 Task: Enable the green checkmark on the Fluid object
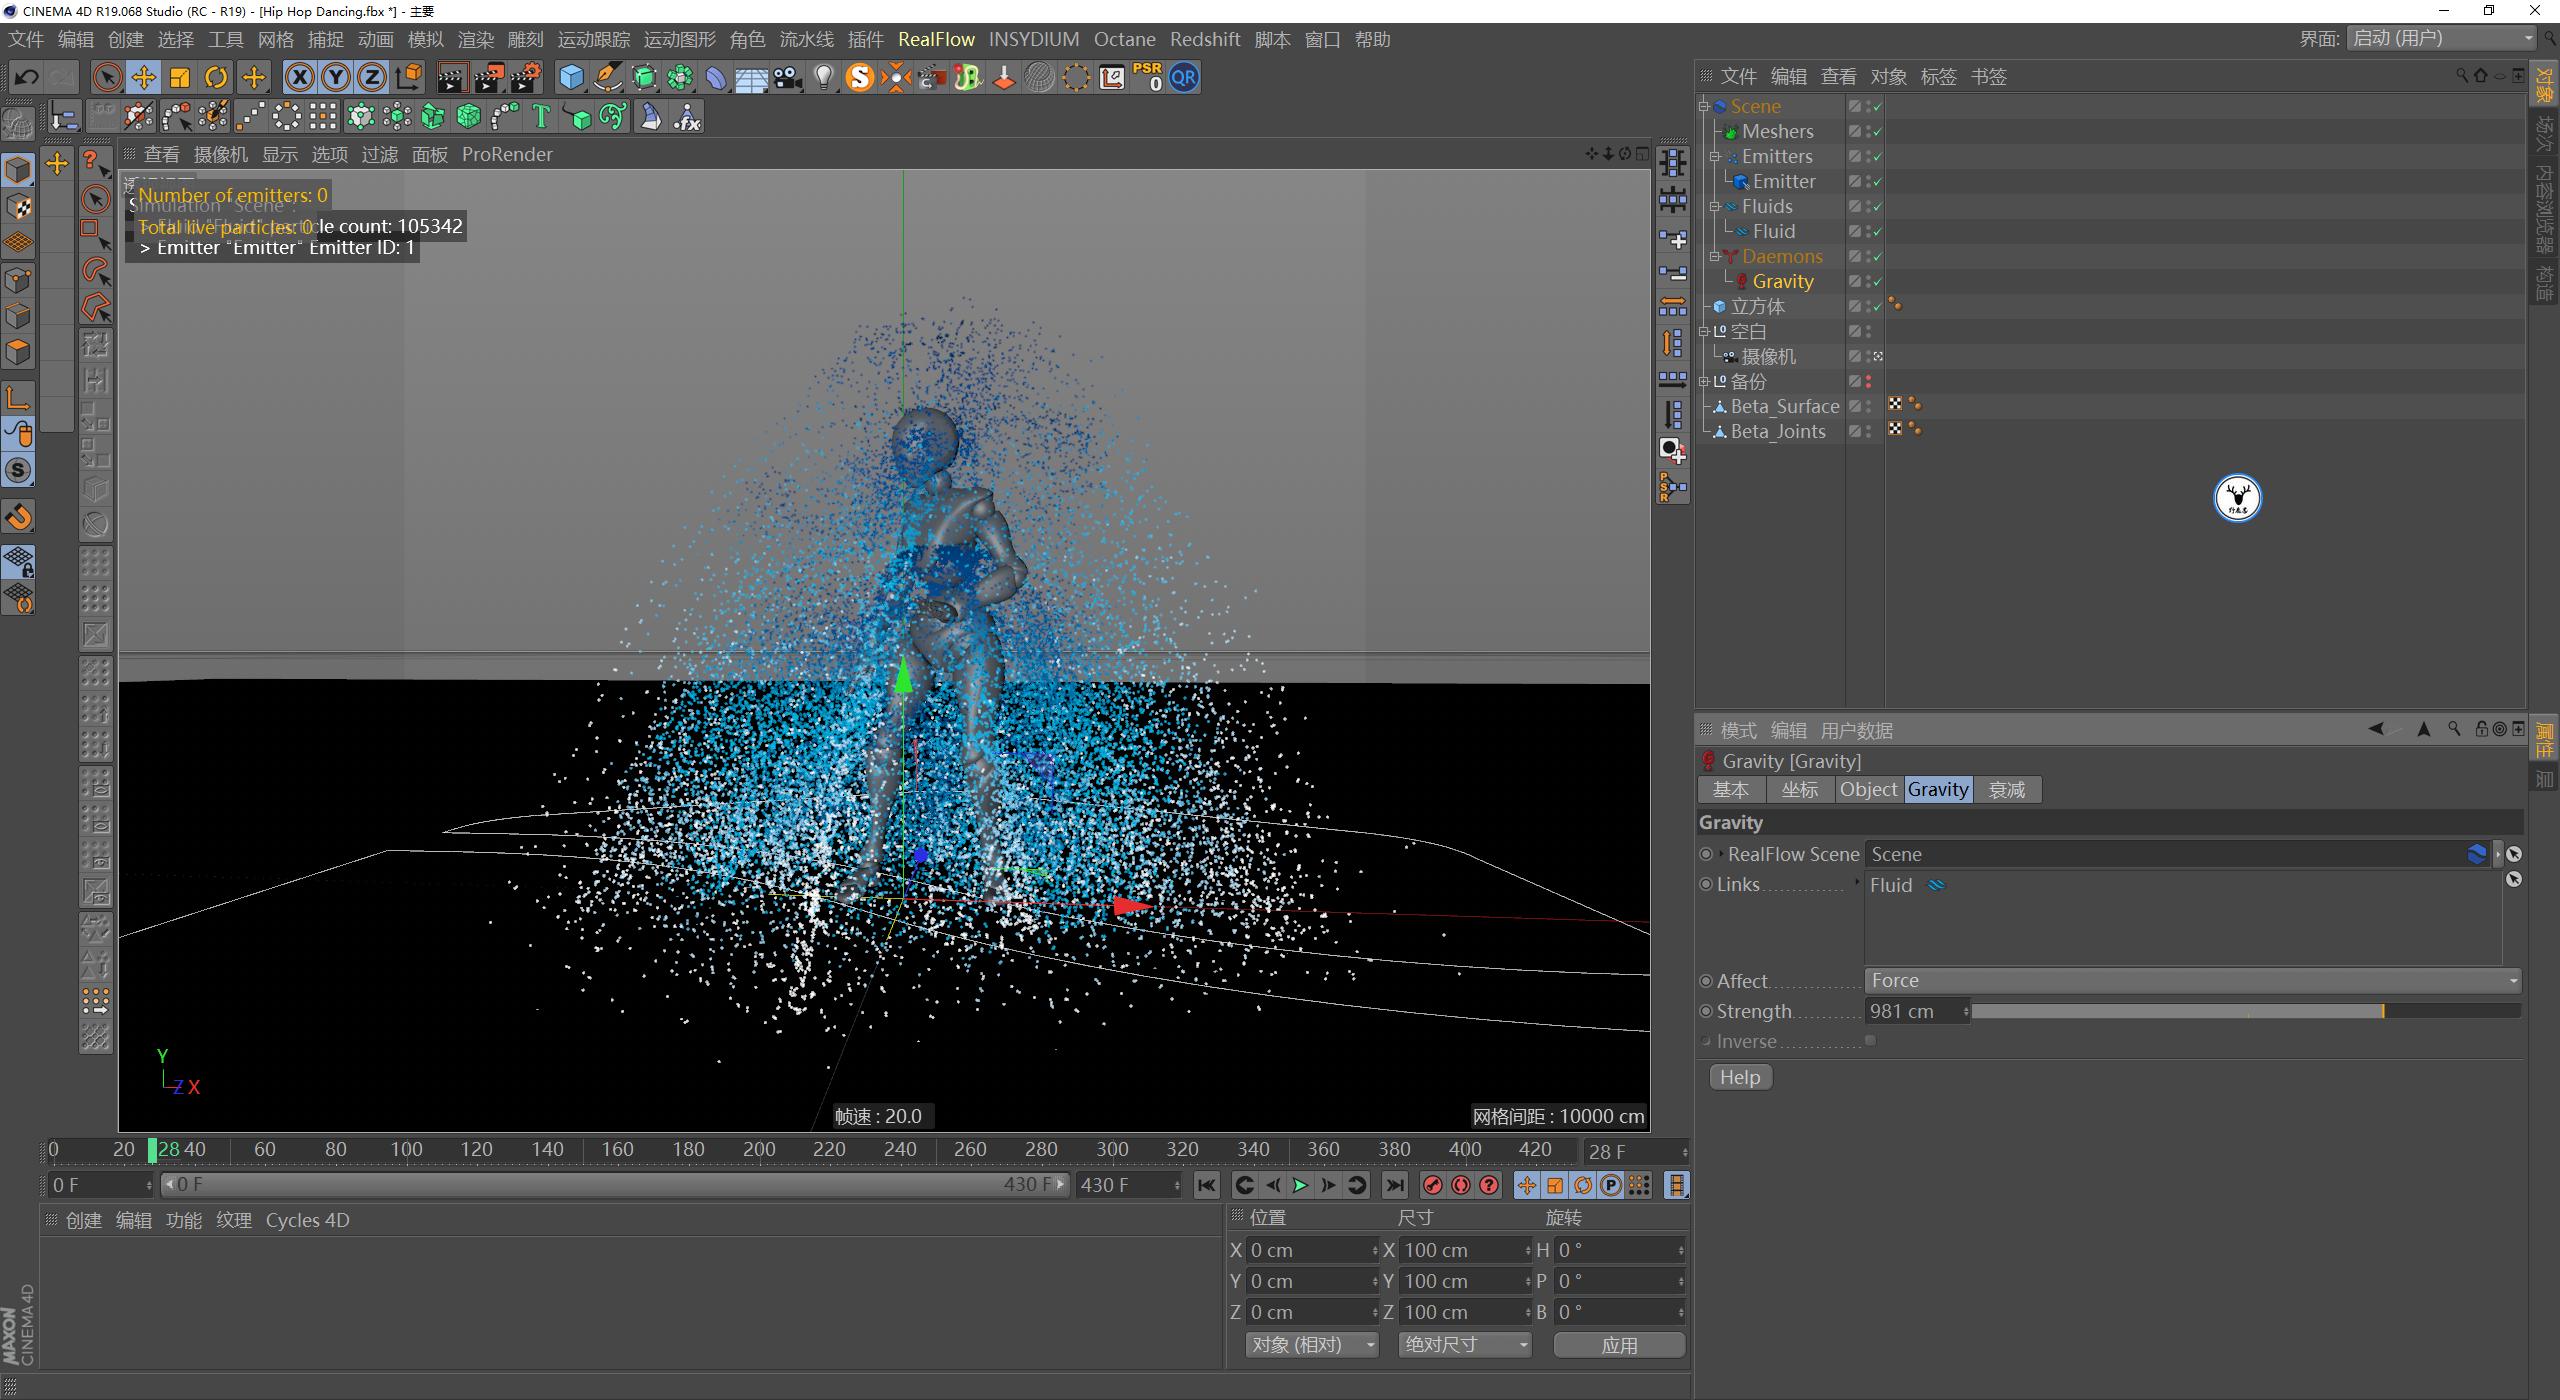(x=1877, y=231)
